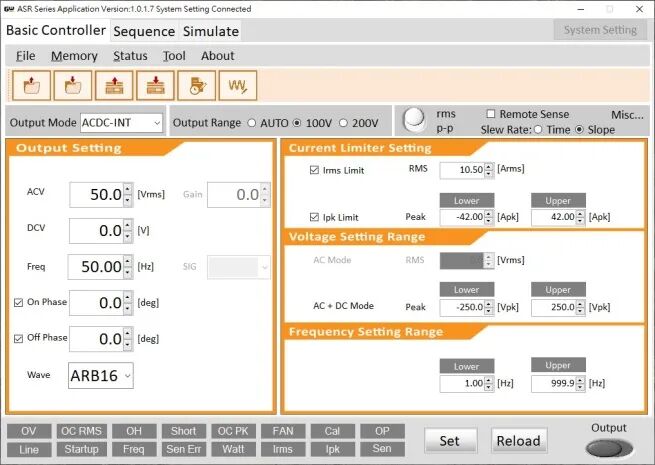655x465 pixels.
Task: Choose Slope slew rate option
Action: point(579,130)
